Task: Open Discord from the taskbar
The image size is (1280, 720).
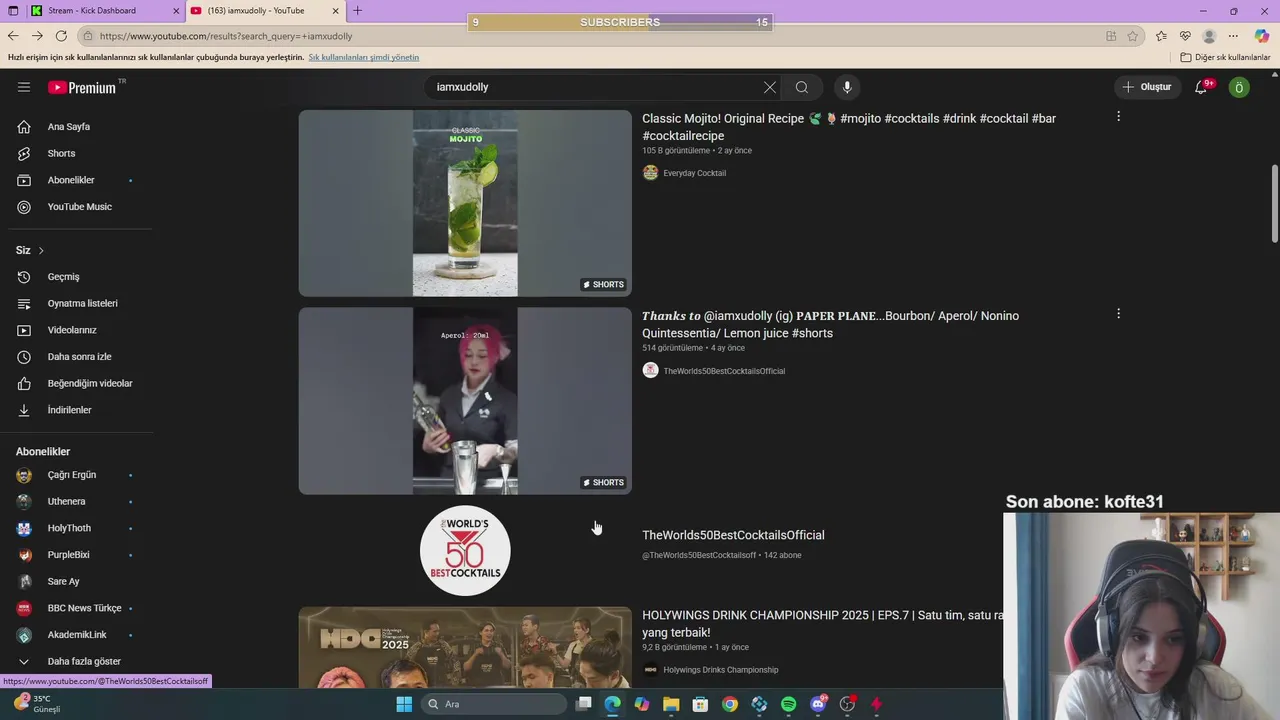Action: click(x=818, y=704)
